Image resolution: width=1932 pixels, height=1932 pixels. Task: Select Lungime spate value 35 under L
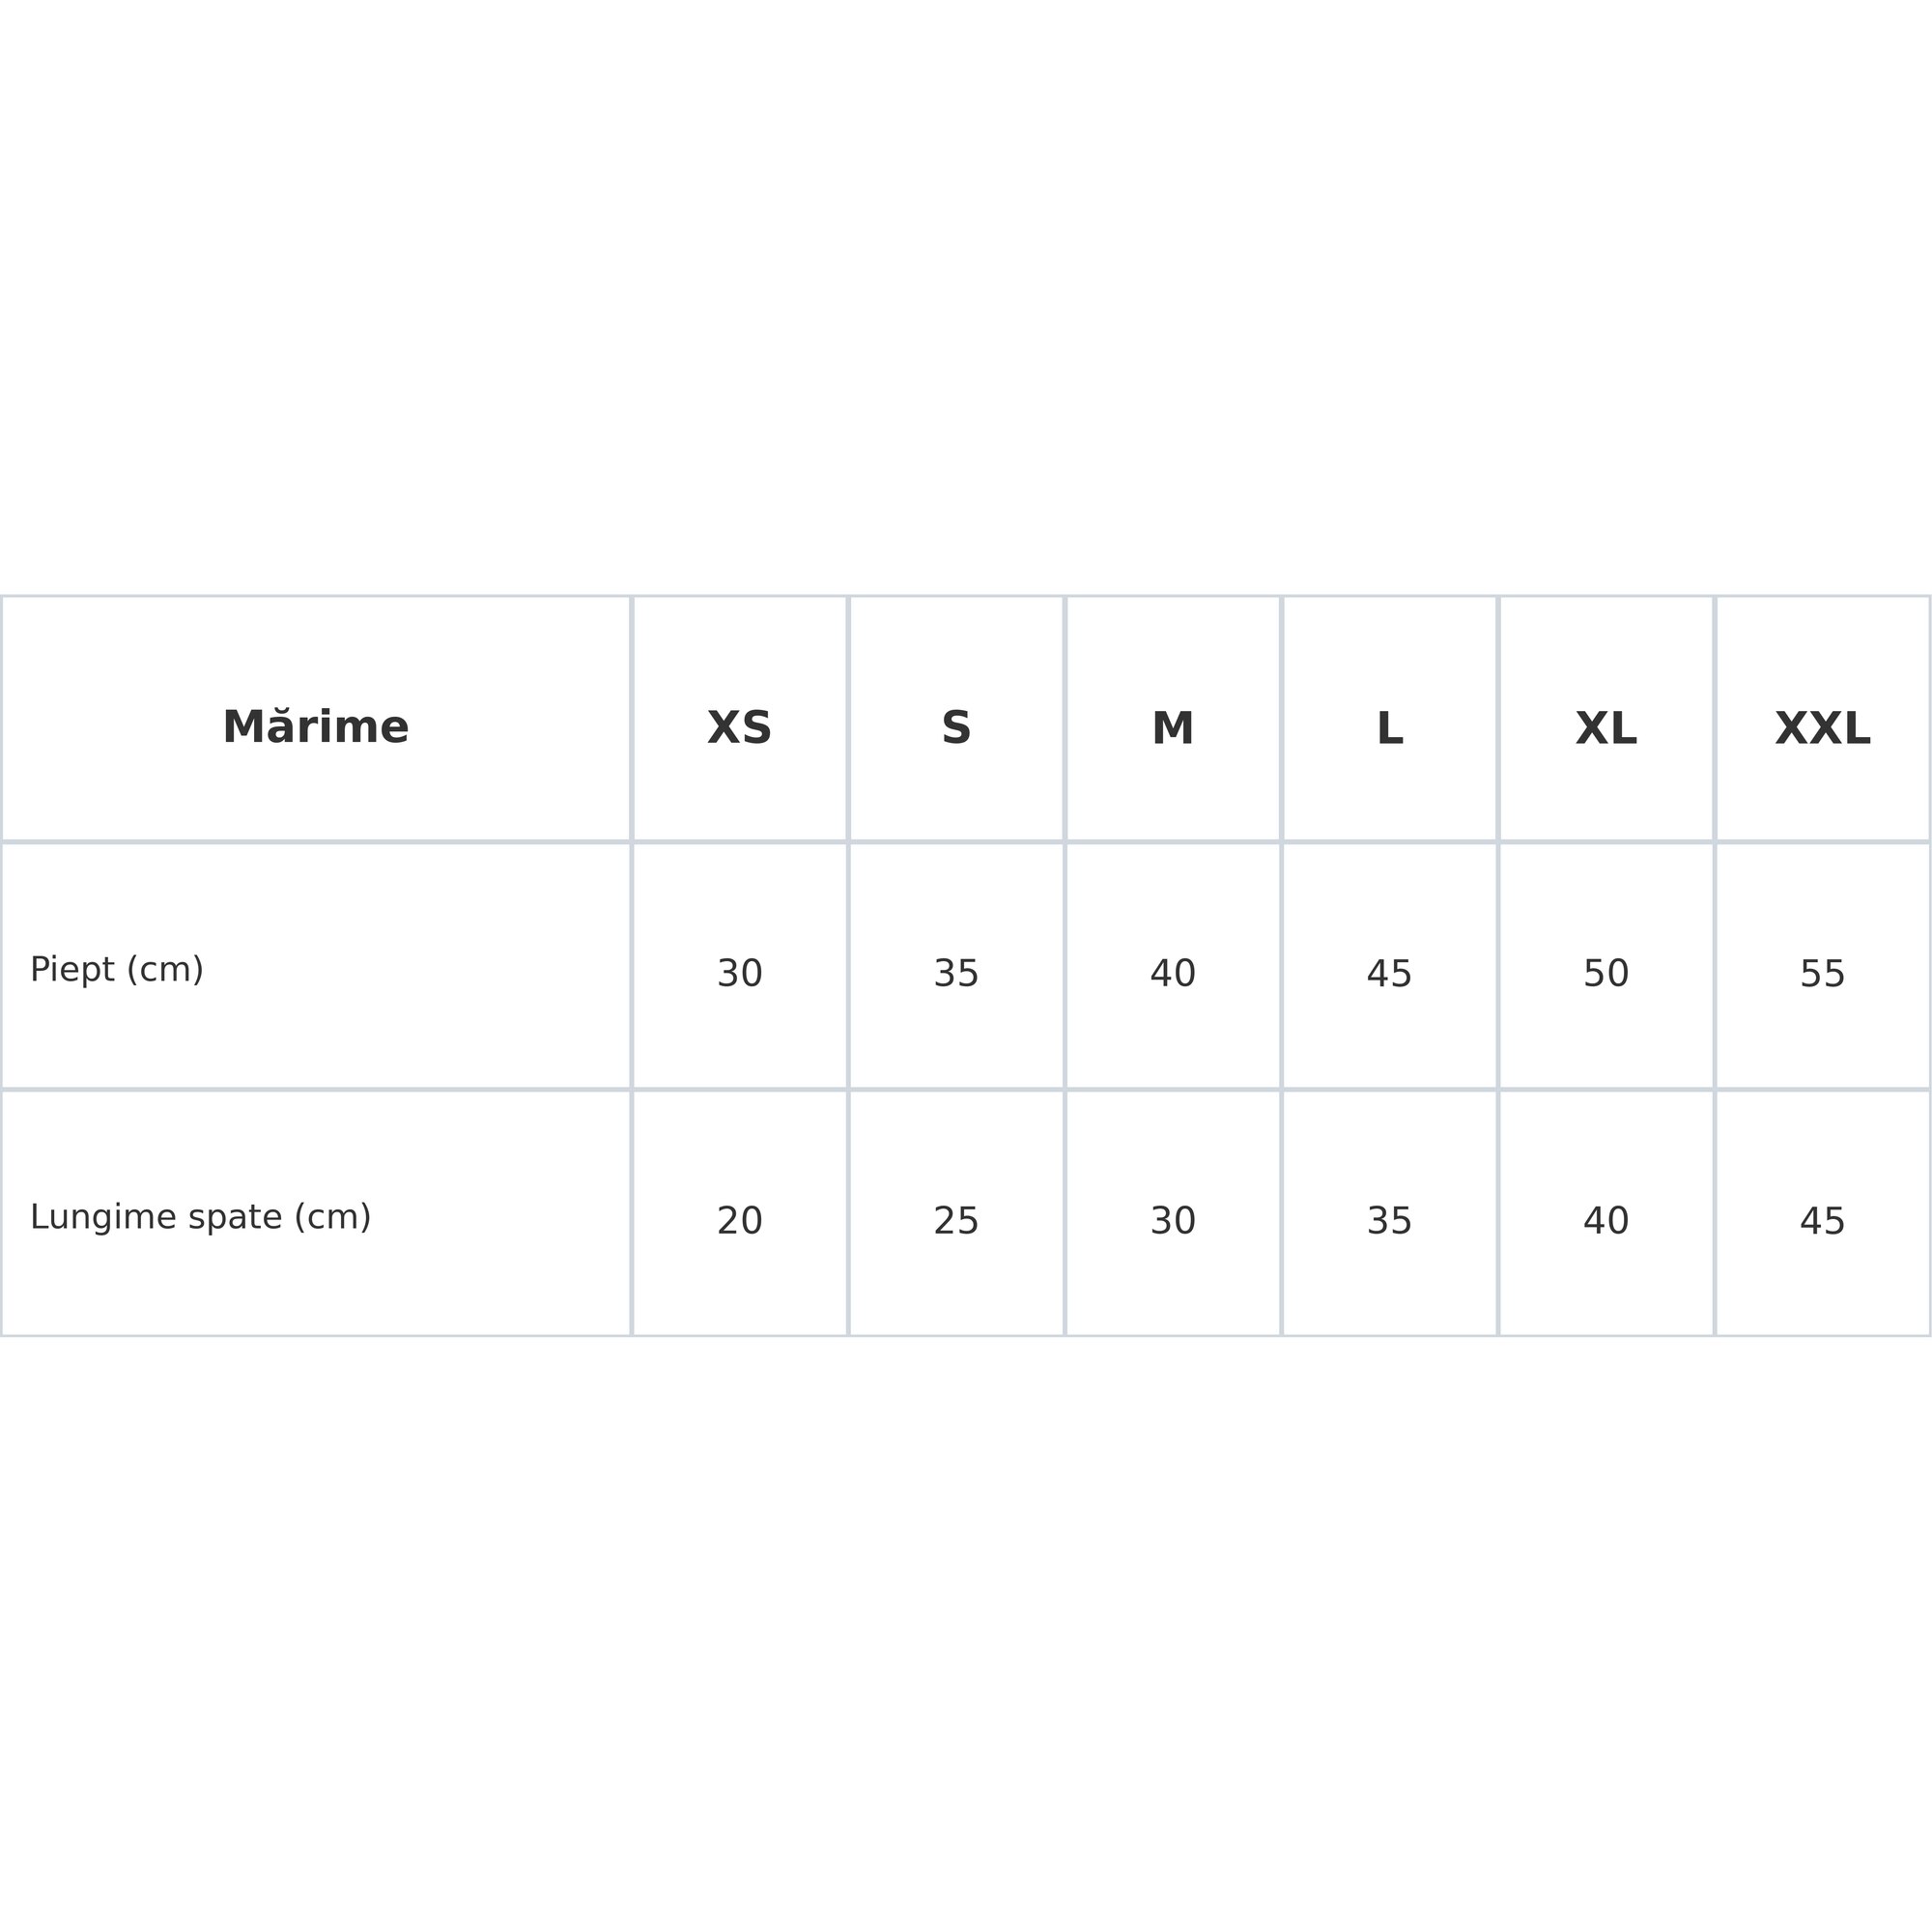click(1389, 1221)
